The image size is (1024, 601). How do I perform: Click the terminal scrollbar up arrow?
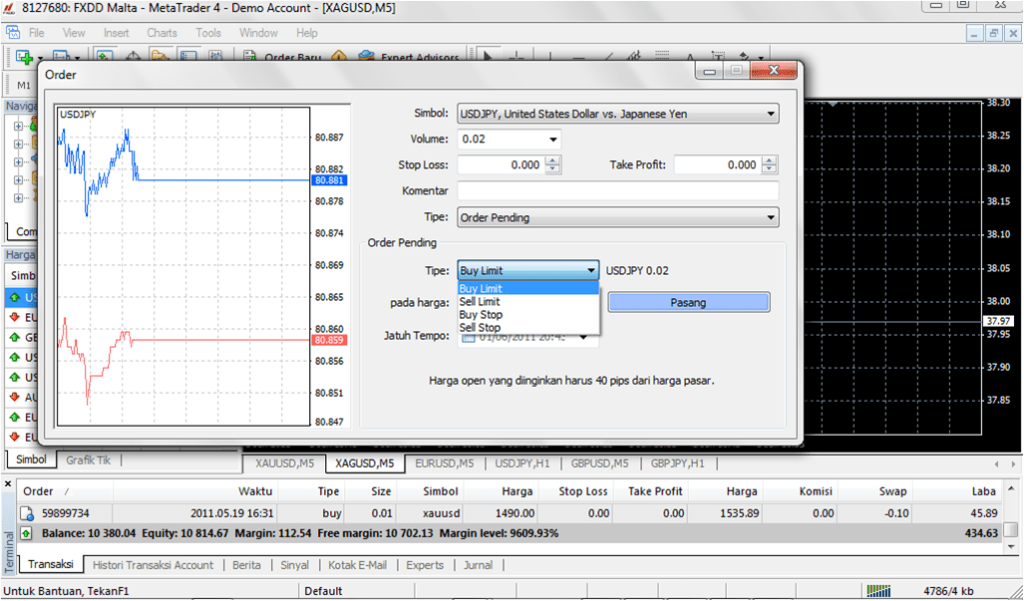pyautogui.click(x=1011, y=488)
